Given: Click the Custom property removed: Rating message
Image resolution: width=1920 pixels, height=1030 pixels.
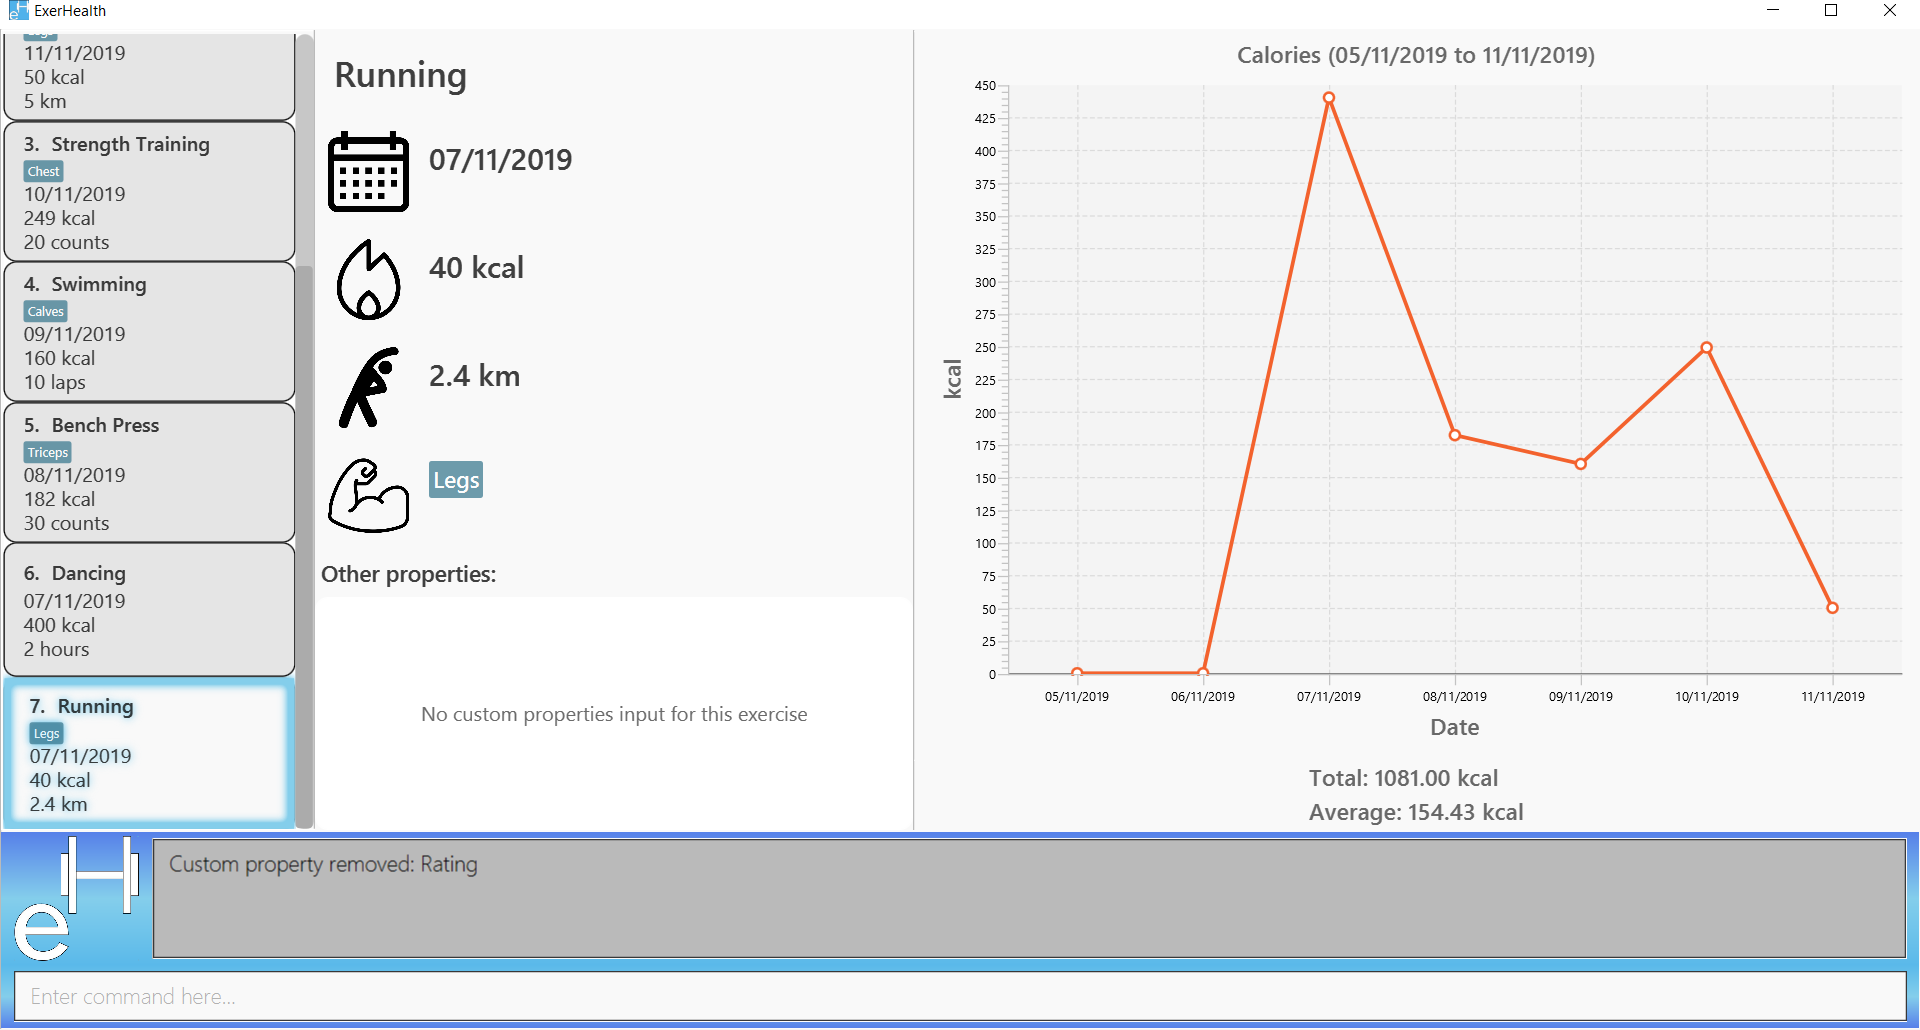Looking at the screenshot, I should tap(323, 864).
